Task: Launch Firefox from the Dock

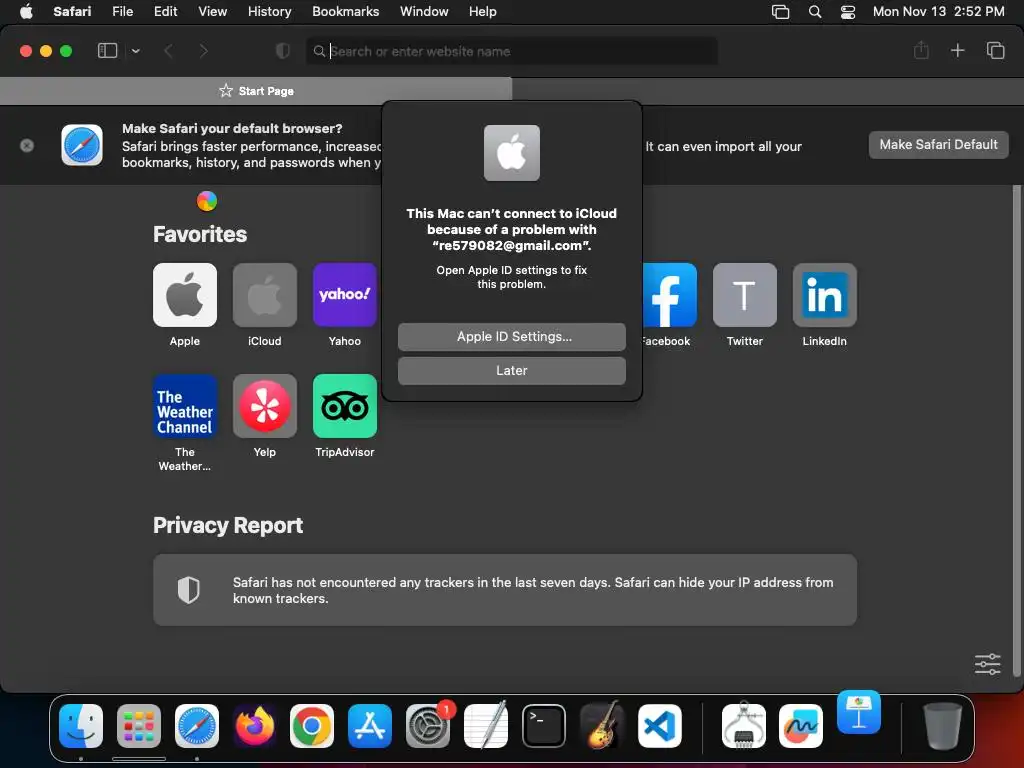Action: (254, 726)
